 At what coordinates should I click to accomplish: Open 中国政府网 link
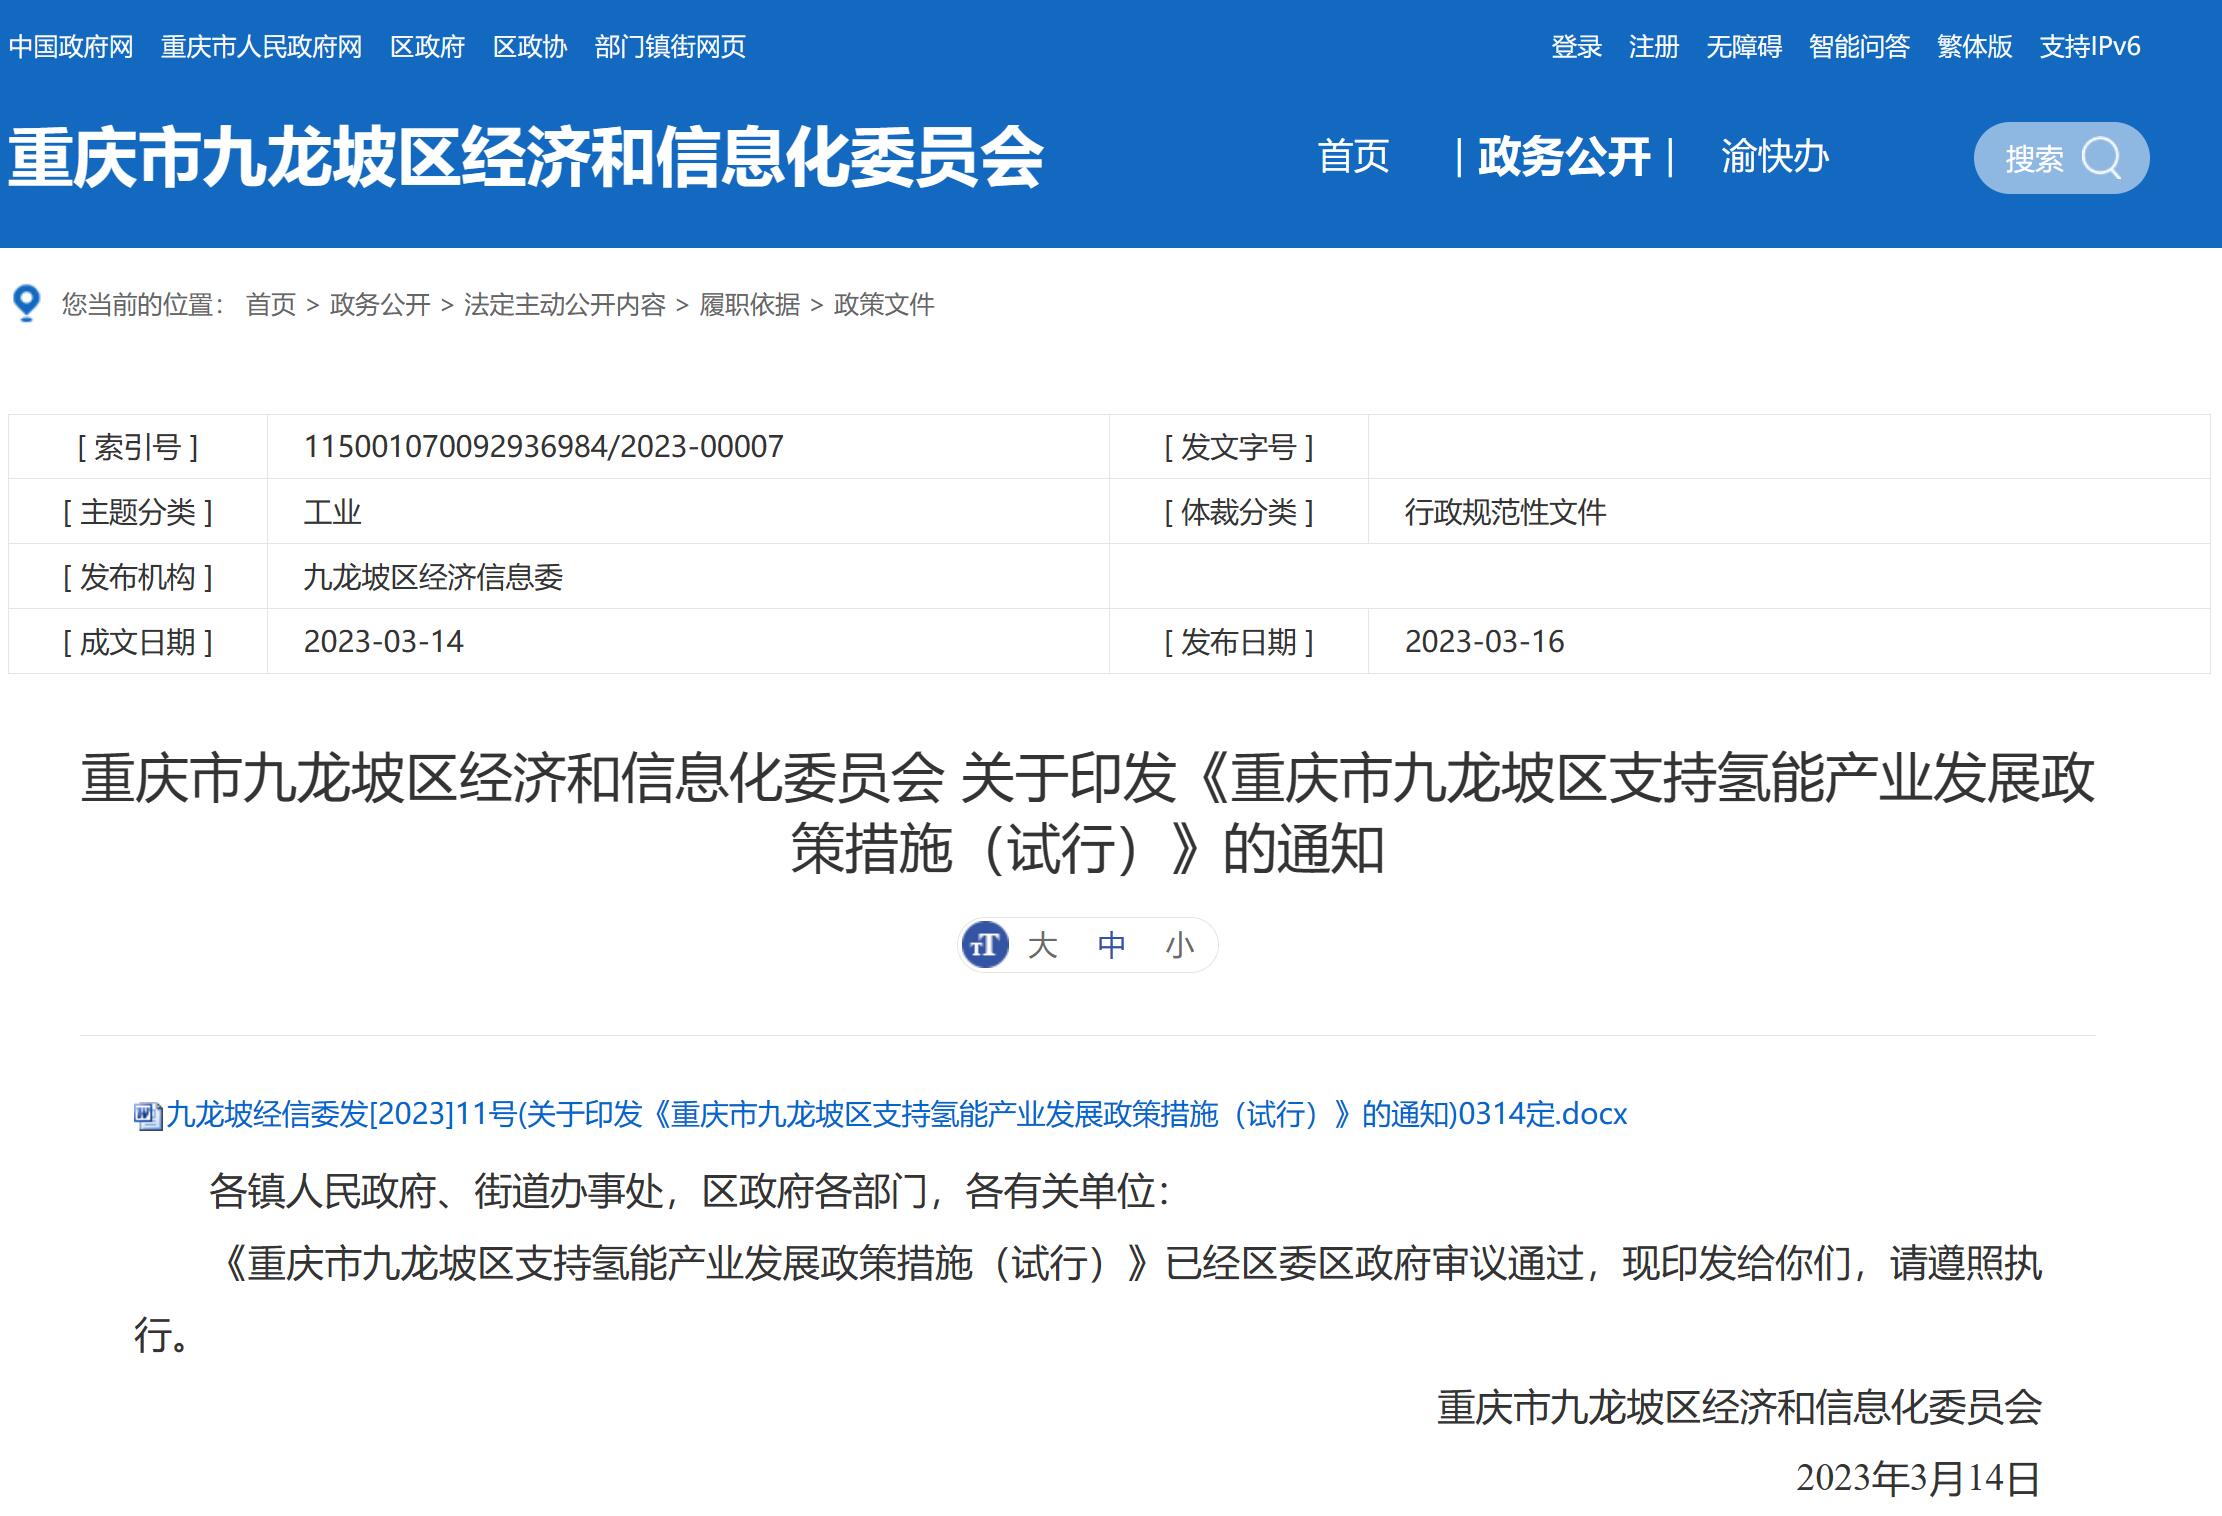[x=71, y=47]
